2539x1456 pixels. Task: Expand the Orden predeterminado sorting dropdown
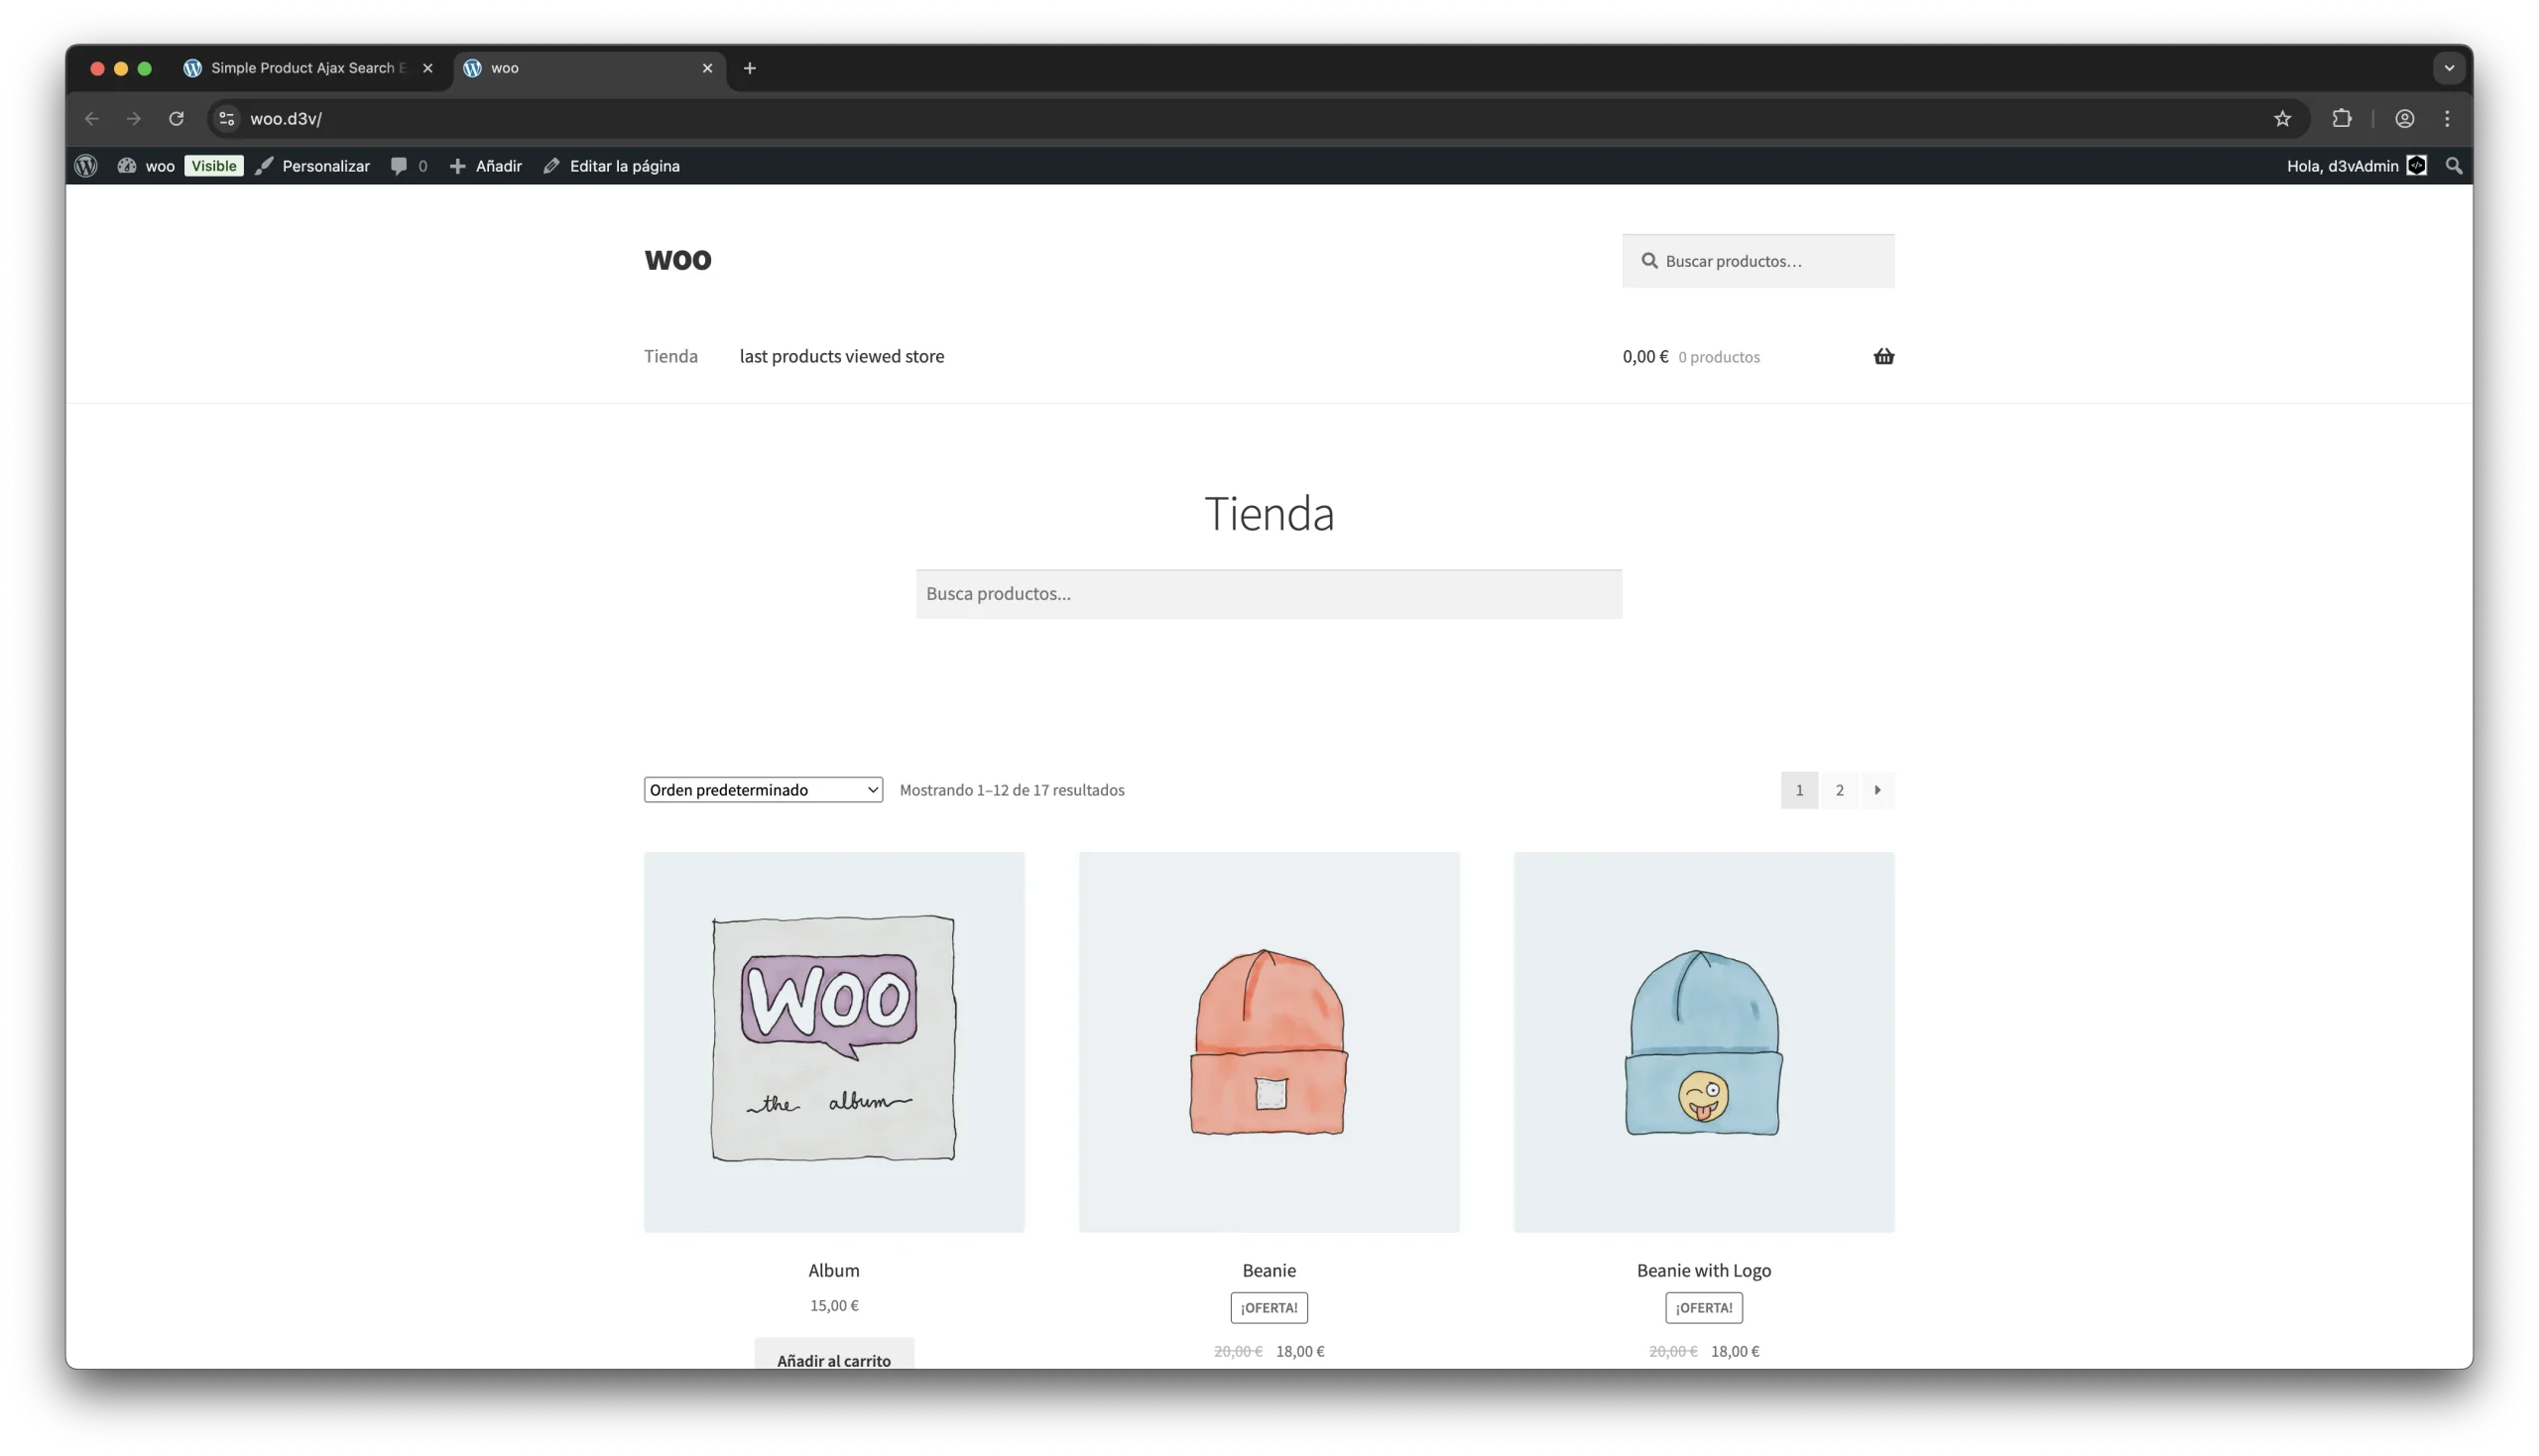coord(763,790)
